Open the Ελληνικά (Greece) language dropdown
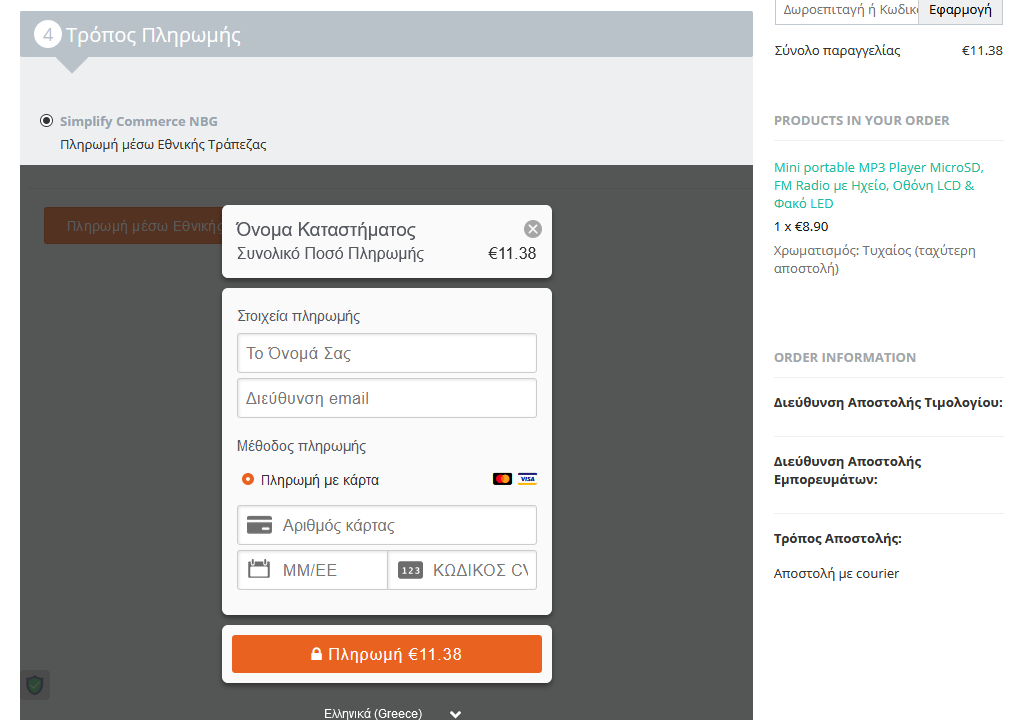1024x720 pixels. (392, 713)
